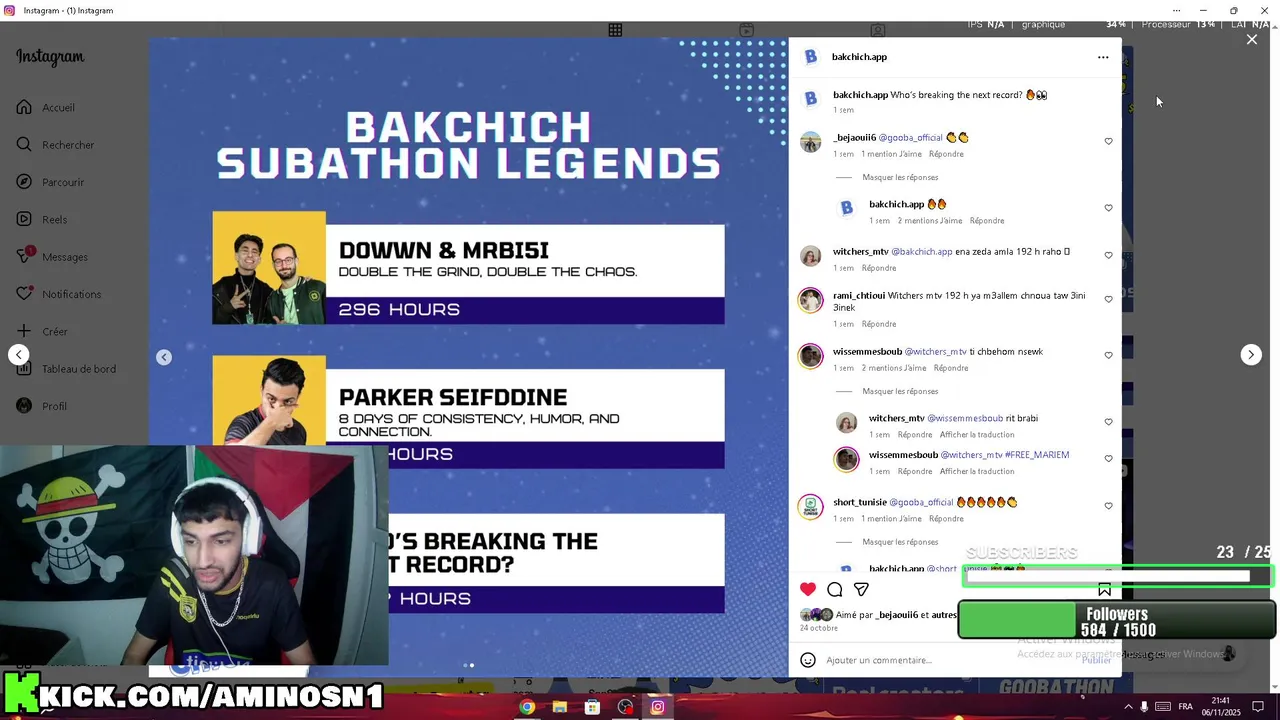Unlike the post with the red heart

click(808, 589)
